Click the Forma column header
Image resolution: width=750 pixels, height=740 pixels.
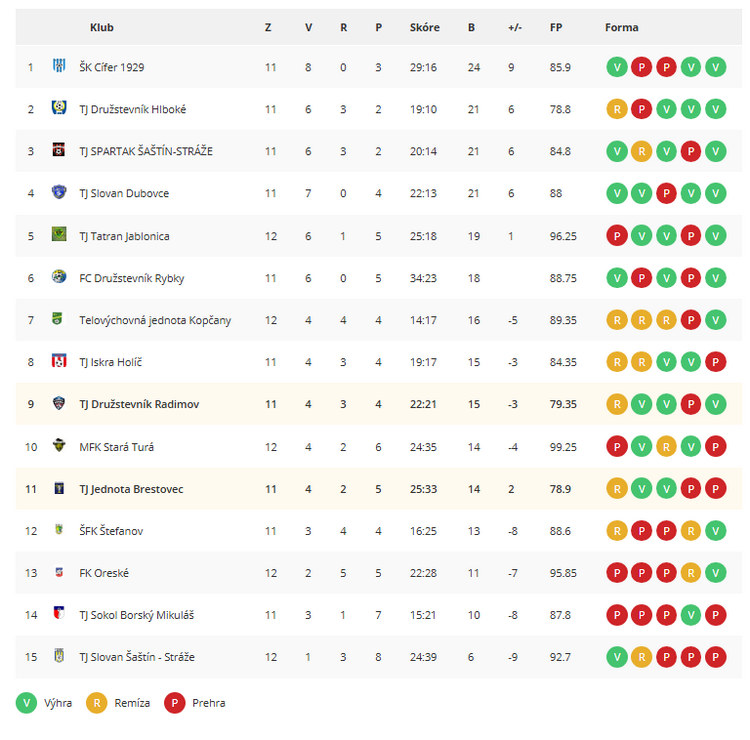pos(621,28)
